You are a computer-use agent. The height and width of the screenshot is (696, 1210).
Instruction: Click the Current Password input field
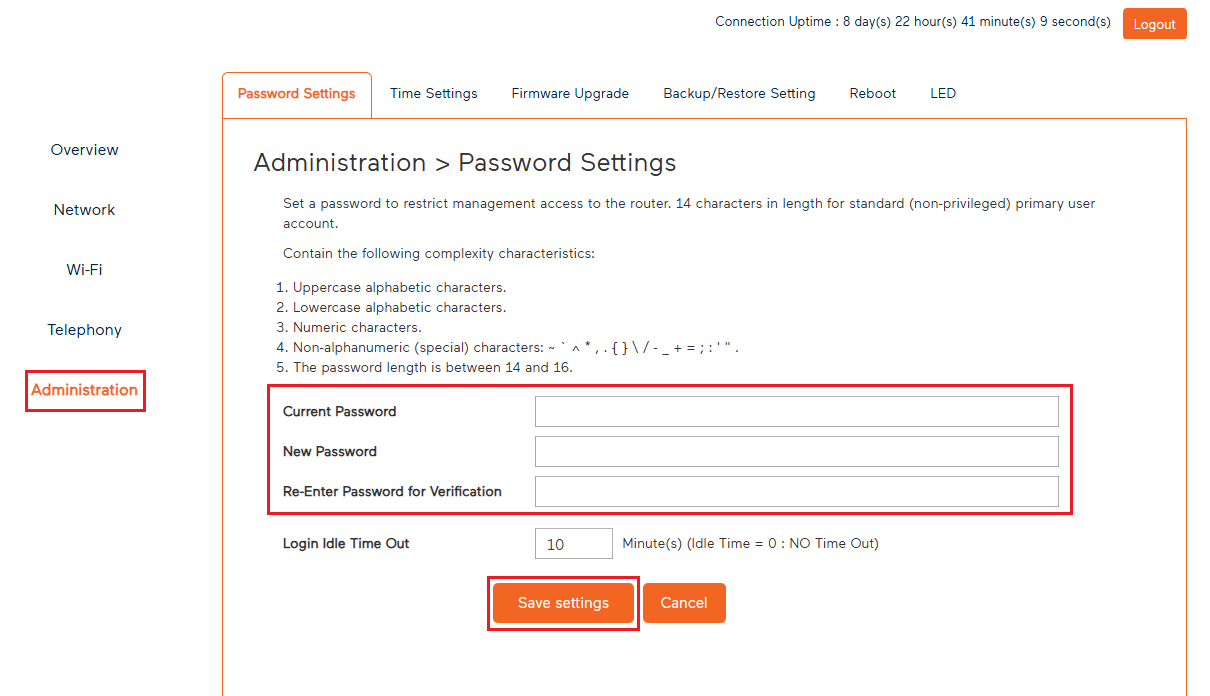pyautogui.click(x=796, y=411)
